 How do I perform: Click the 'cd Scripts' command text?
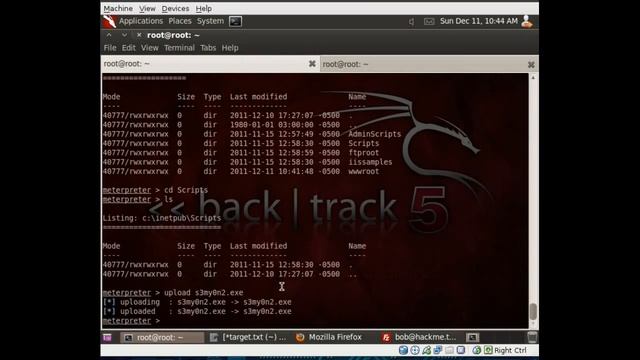(x=186, y=190)
